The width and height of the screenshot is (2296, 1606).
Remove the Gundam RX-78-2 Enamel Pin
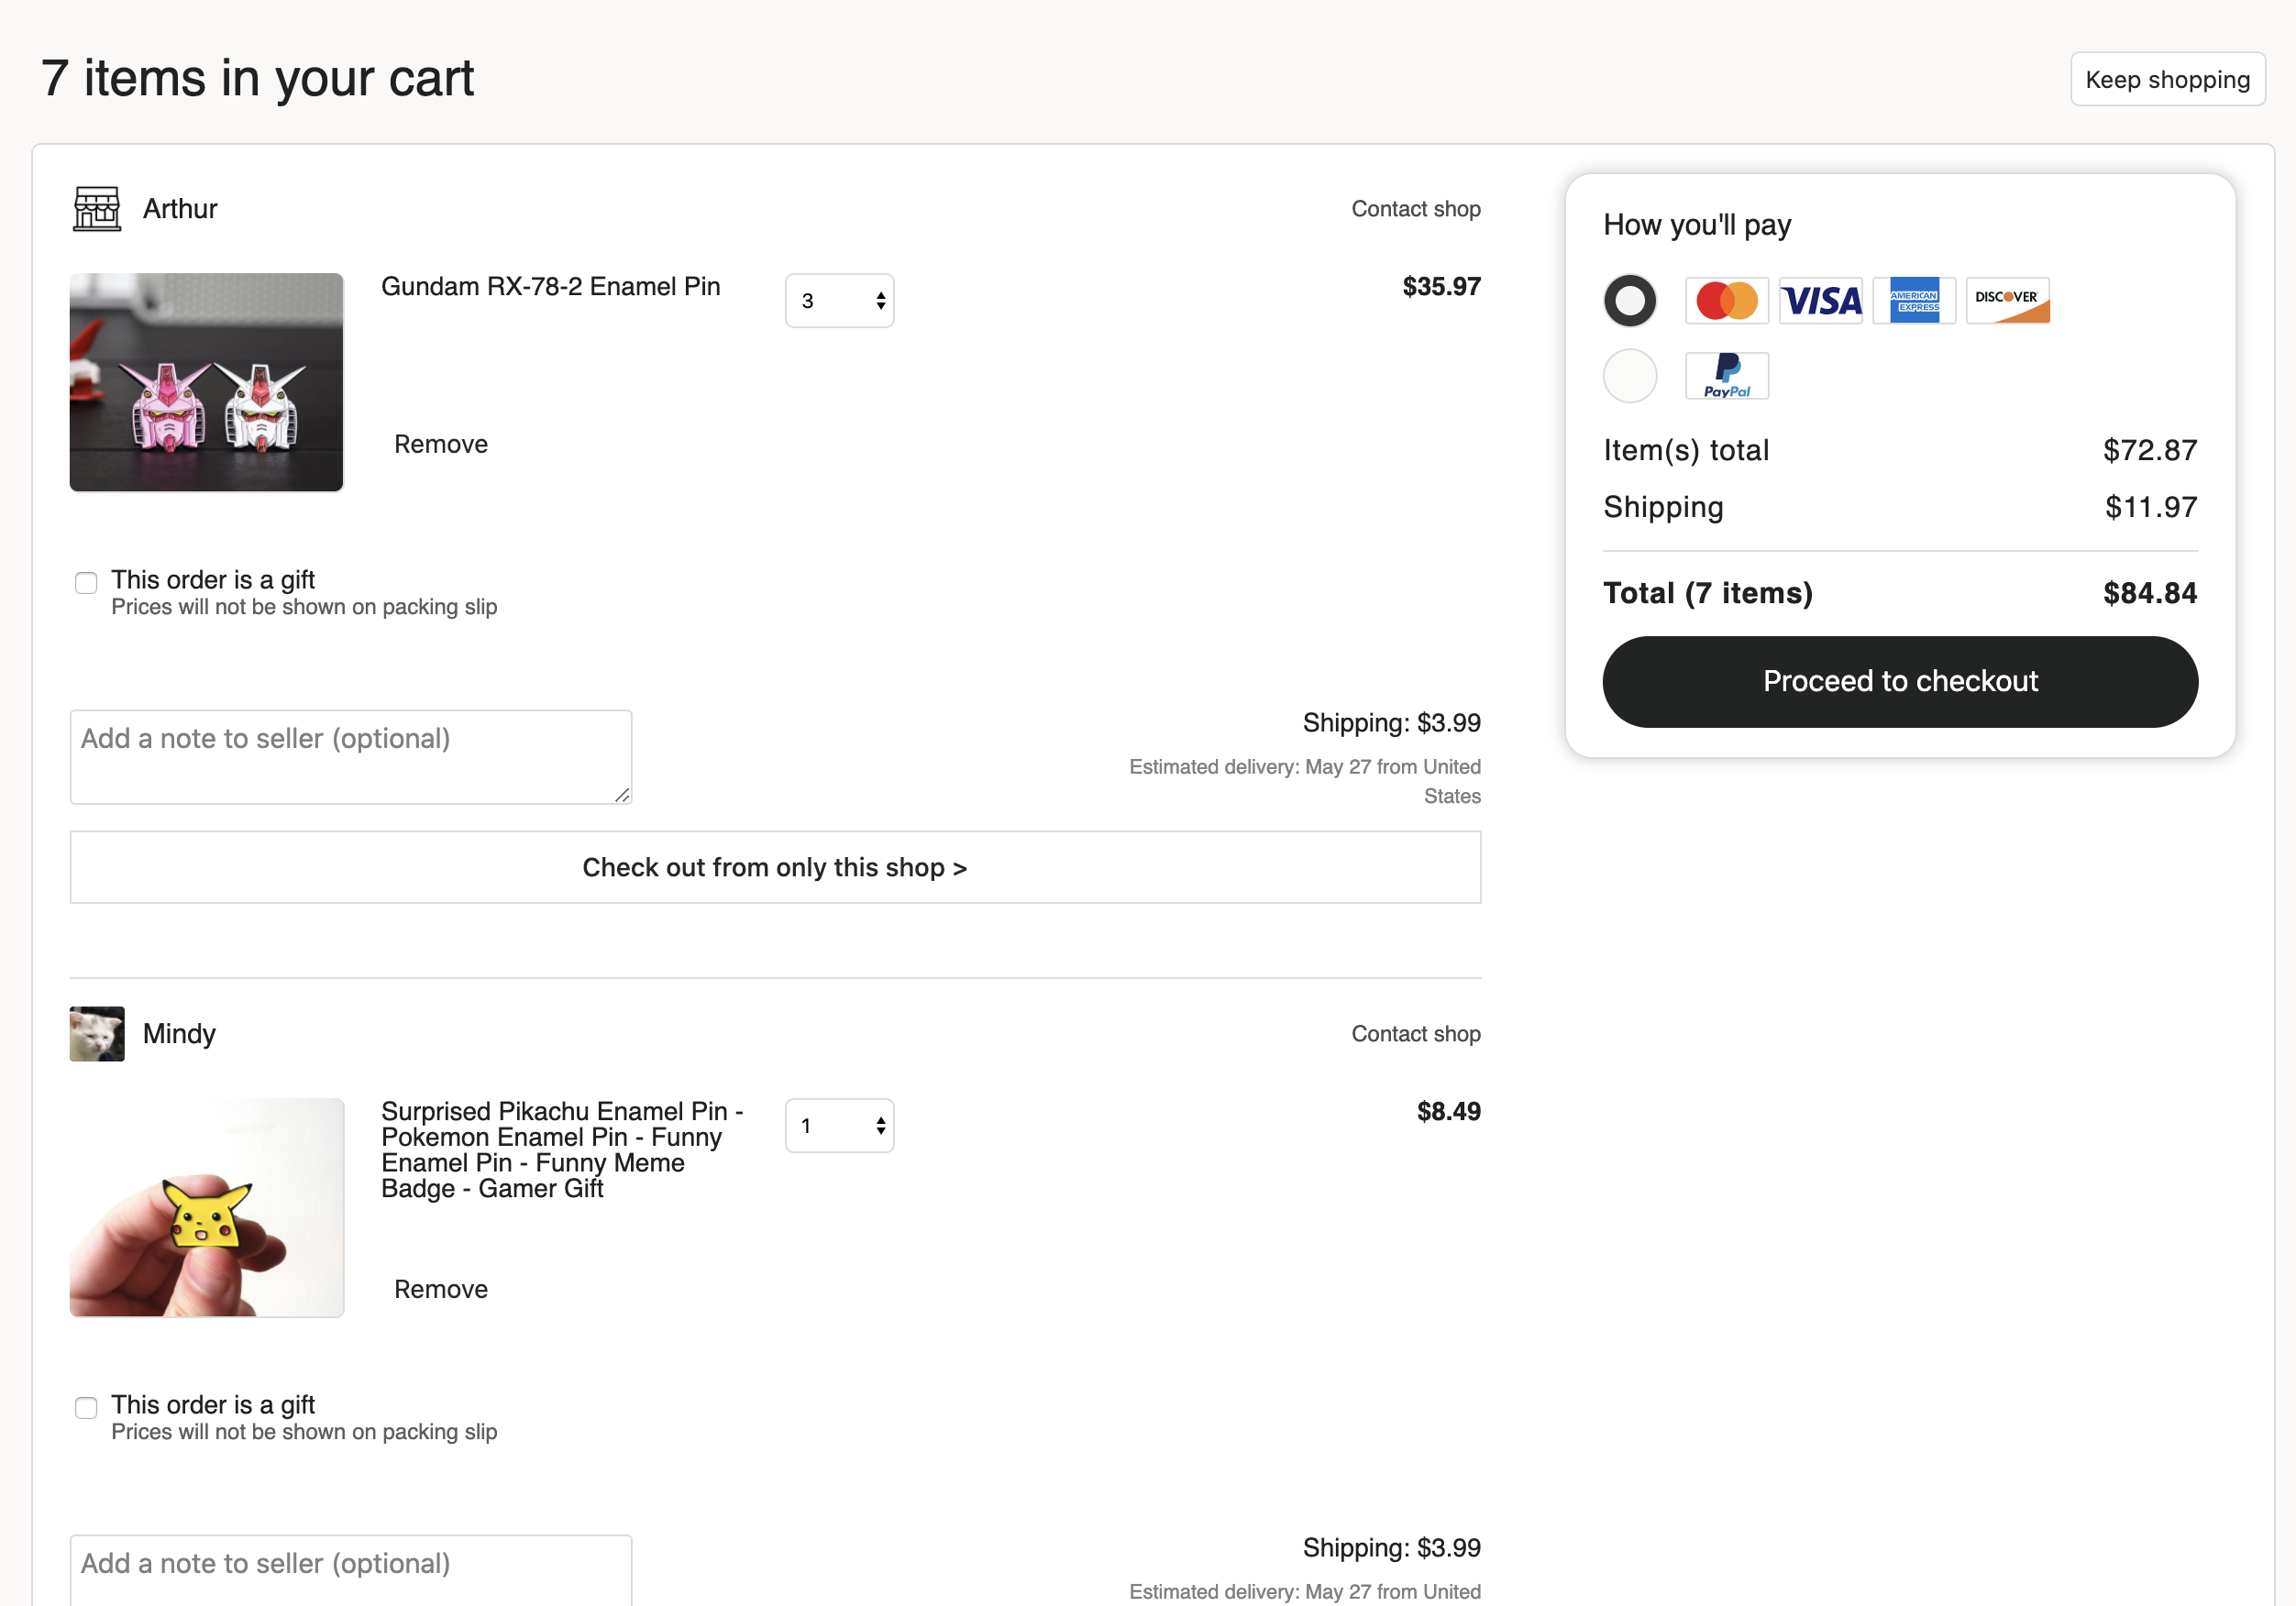(x=440, y=444)
